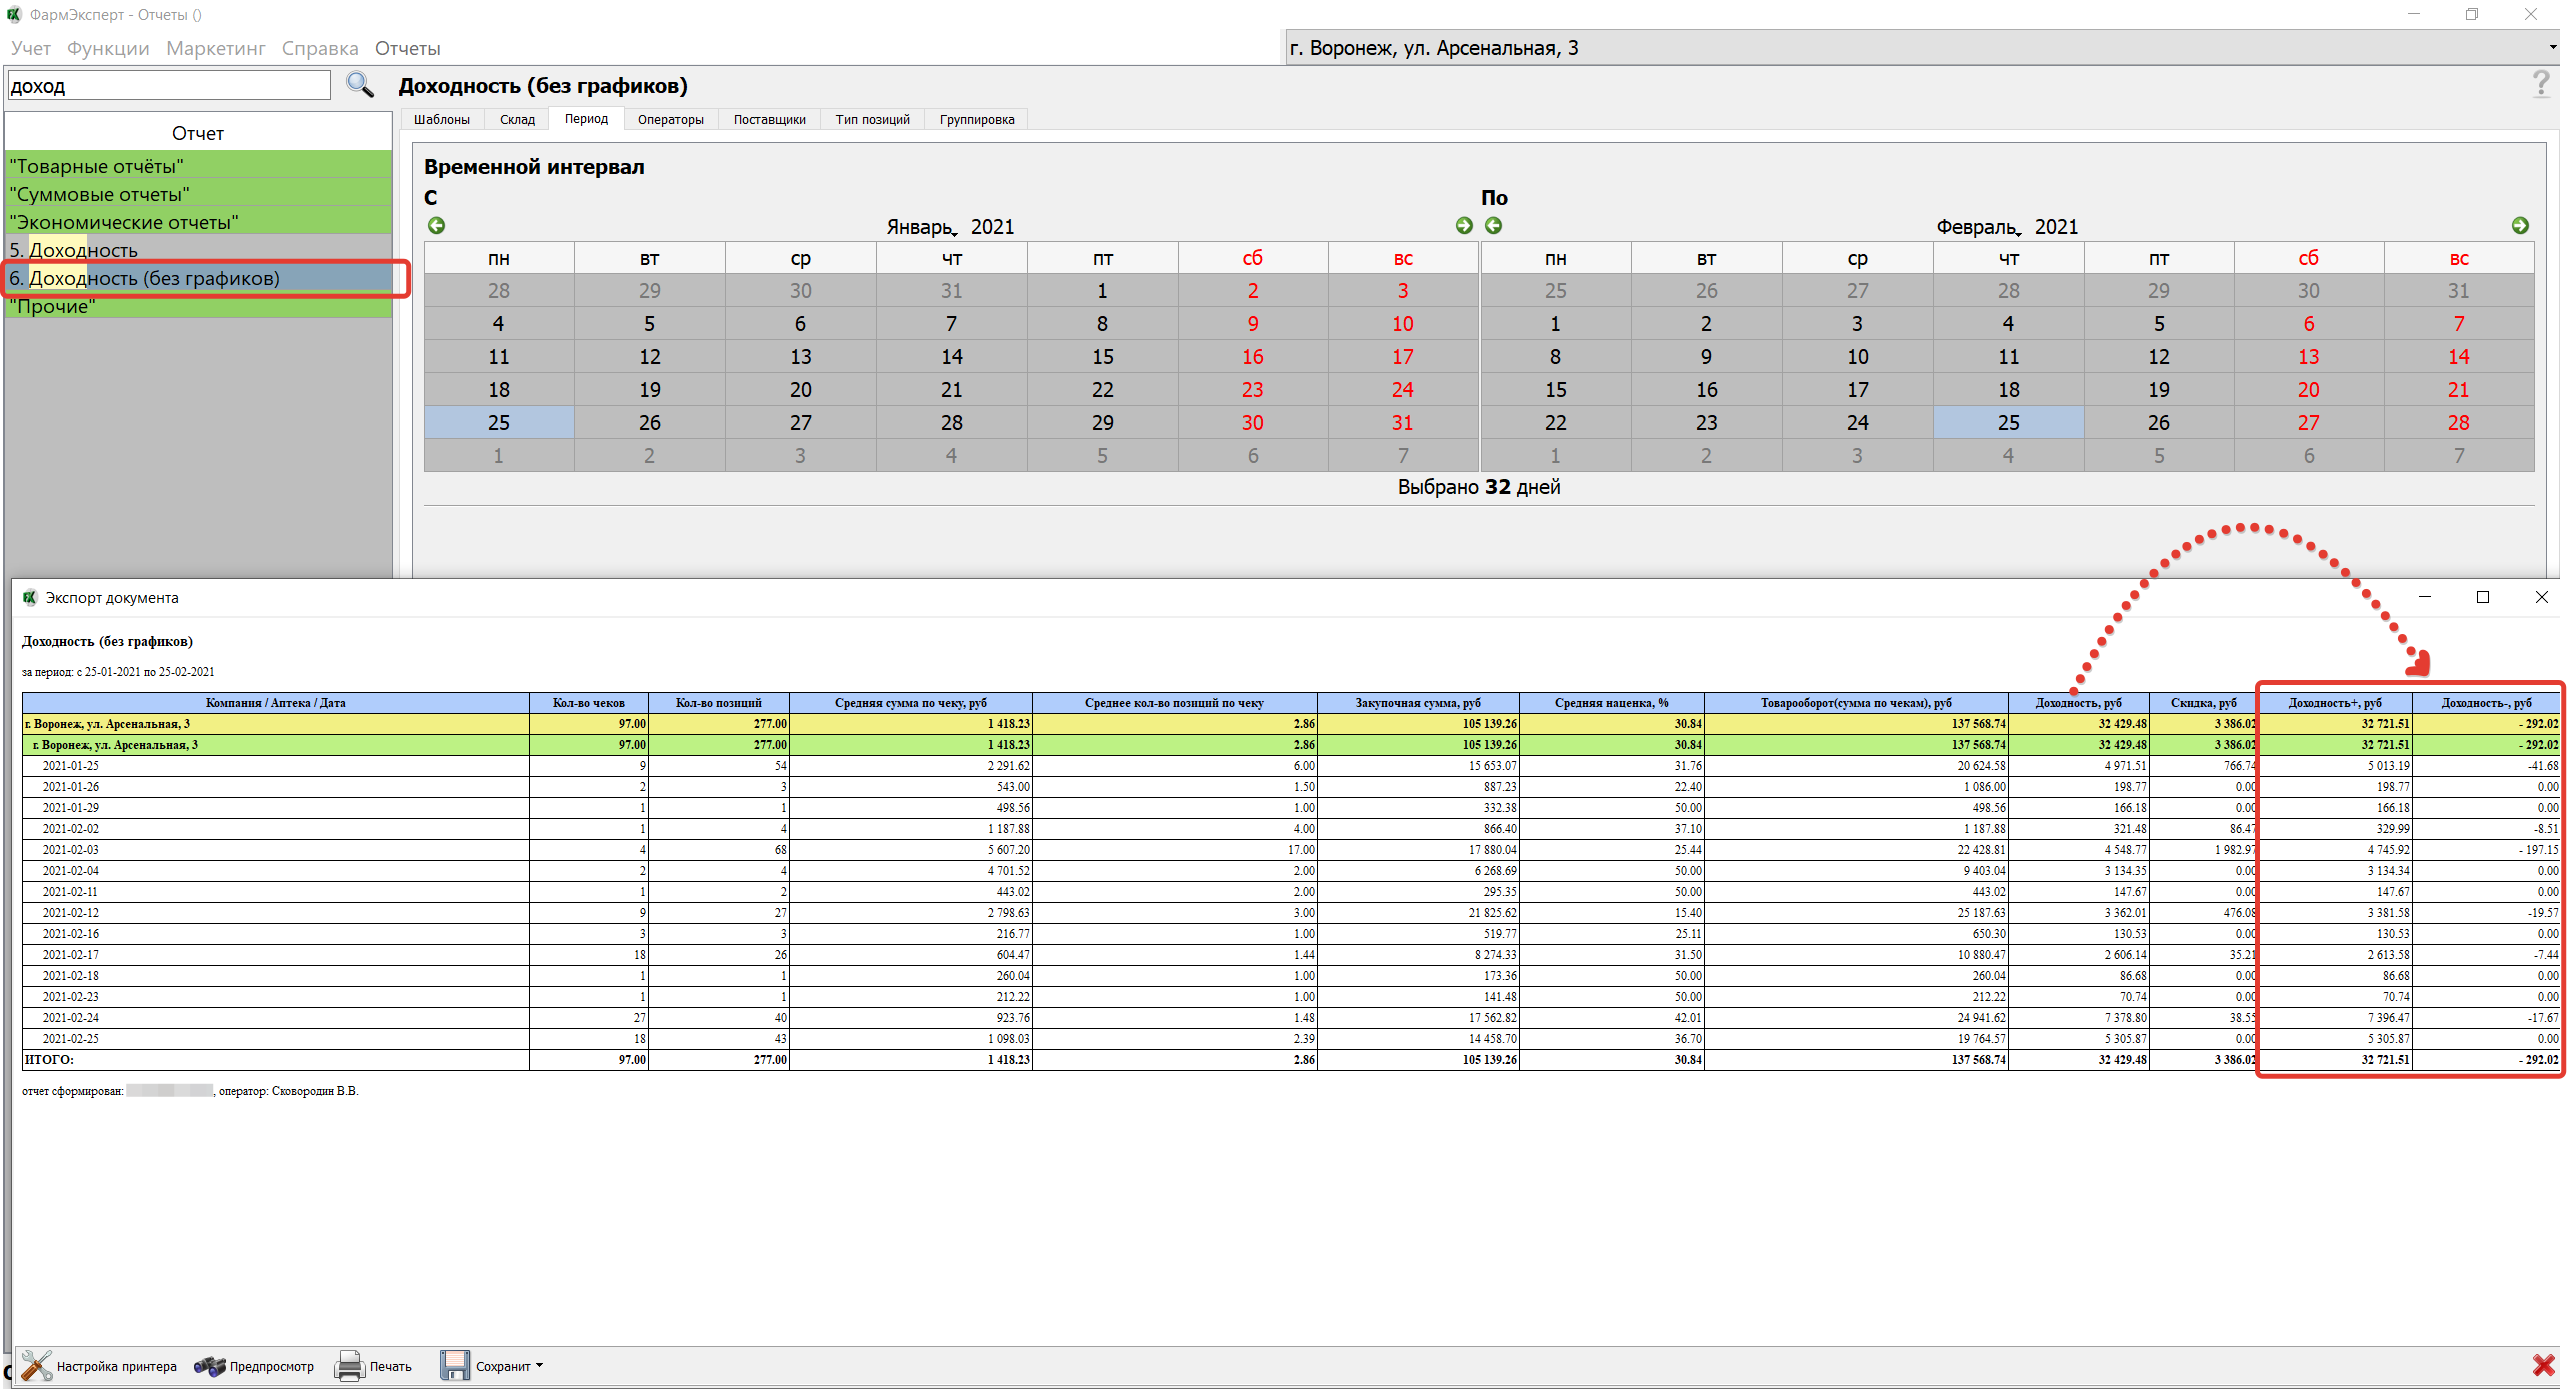Select February 19 in end calendar

(2158, 390)
